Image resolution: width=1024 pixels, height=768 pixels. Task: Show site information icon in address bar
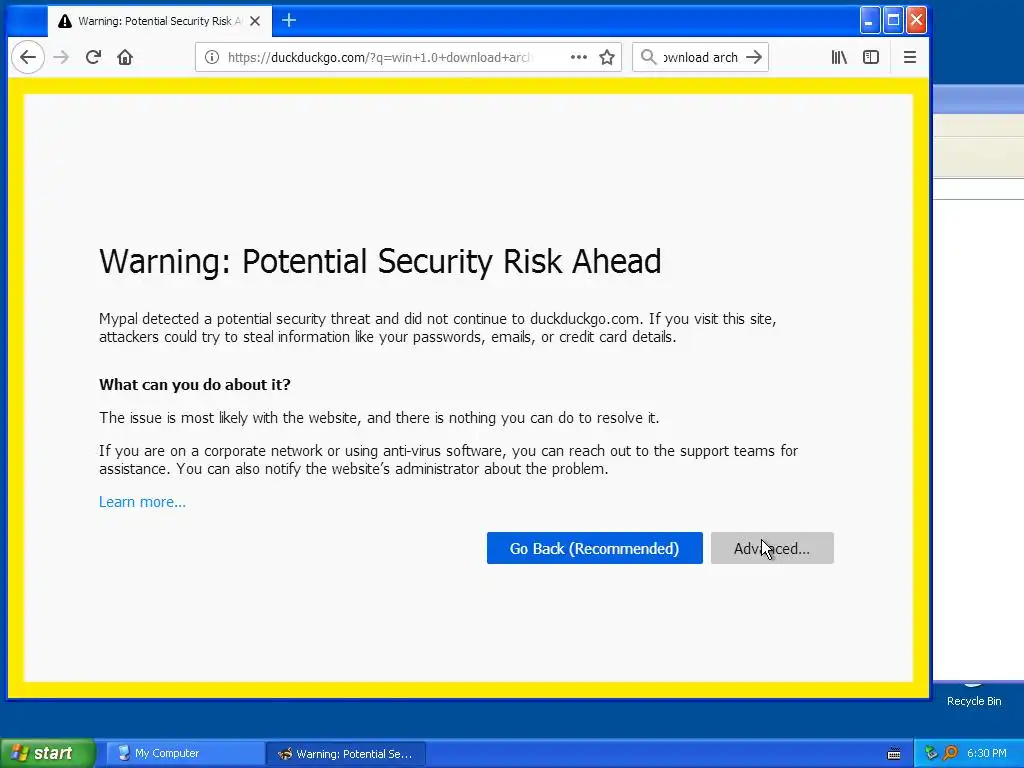[212, 57]
